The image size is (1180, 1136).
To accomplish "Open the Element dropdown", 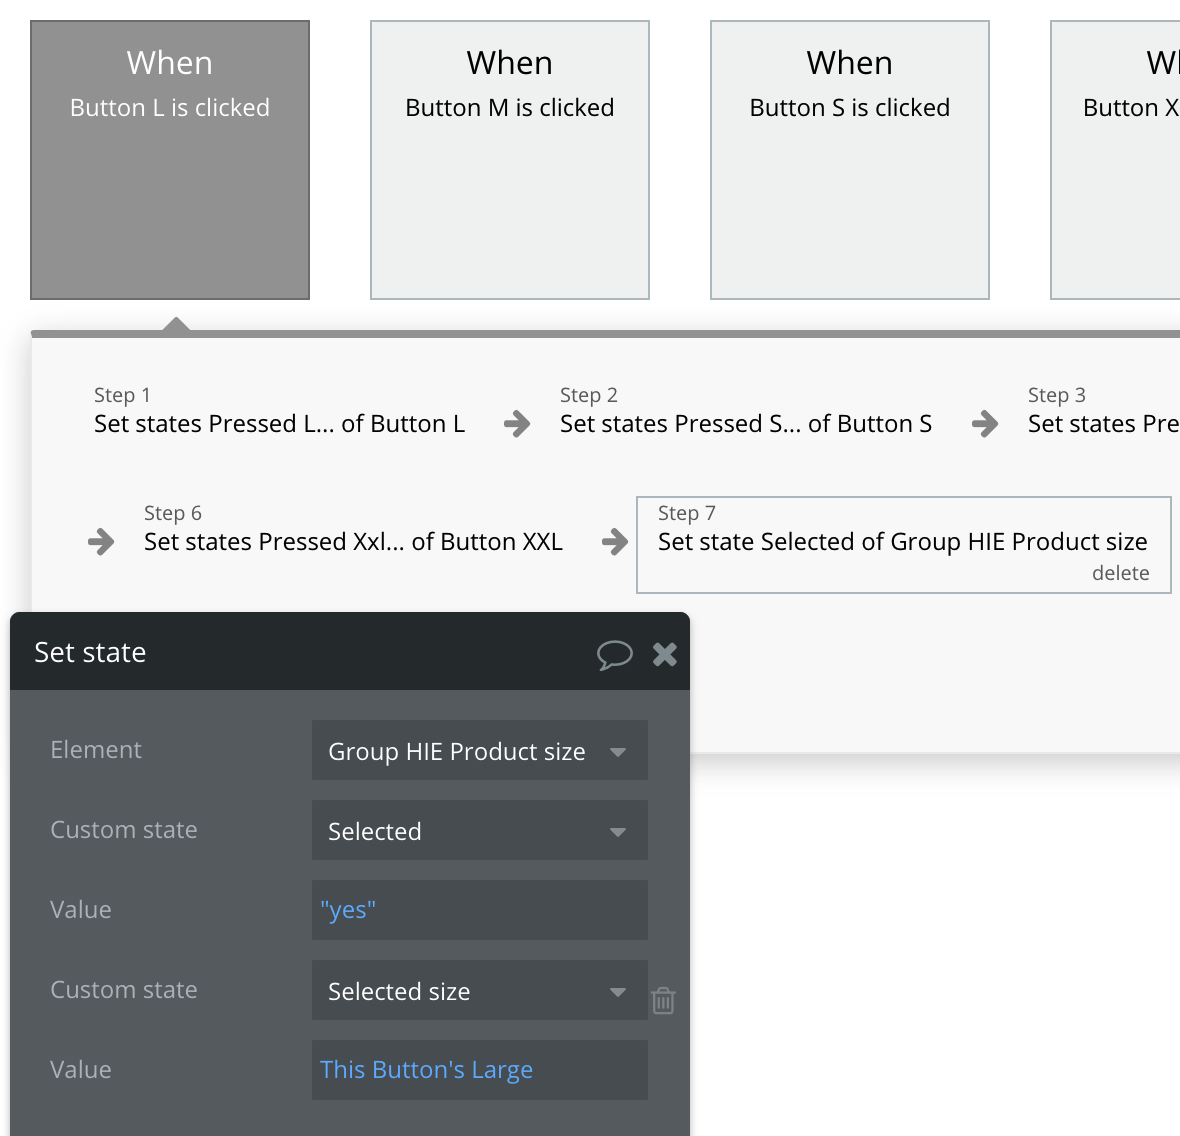I will (479, 751).
